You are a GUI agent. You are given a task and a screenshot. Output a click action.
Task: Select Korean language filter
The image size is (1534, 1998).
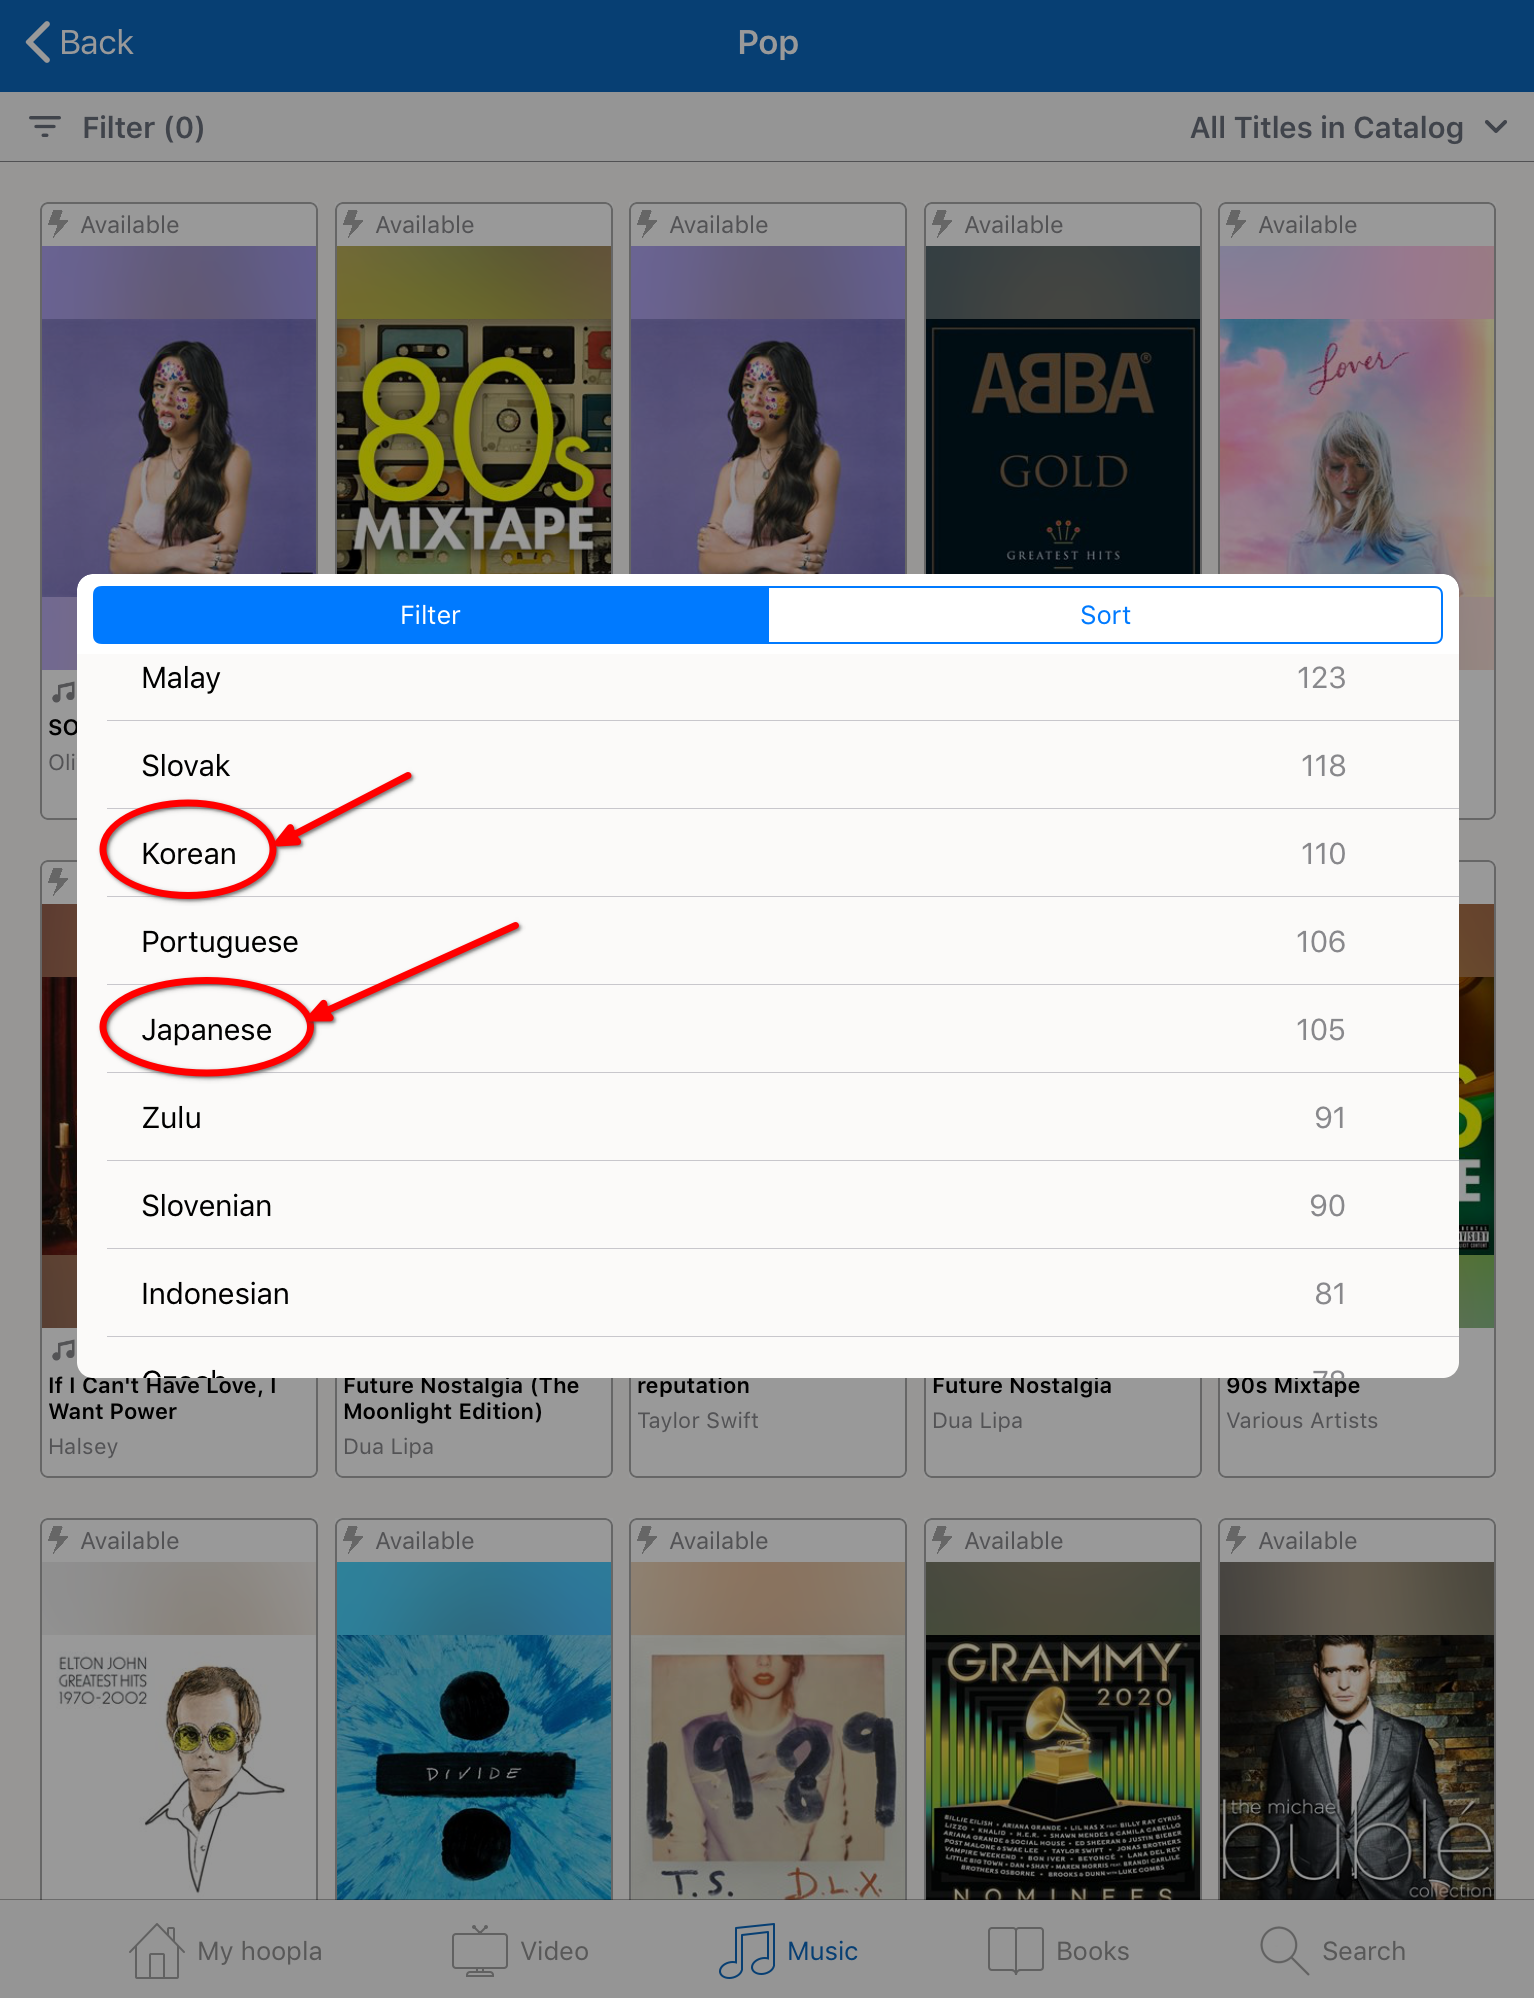(189, 853)
